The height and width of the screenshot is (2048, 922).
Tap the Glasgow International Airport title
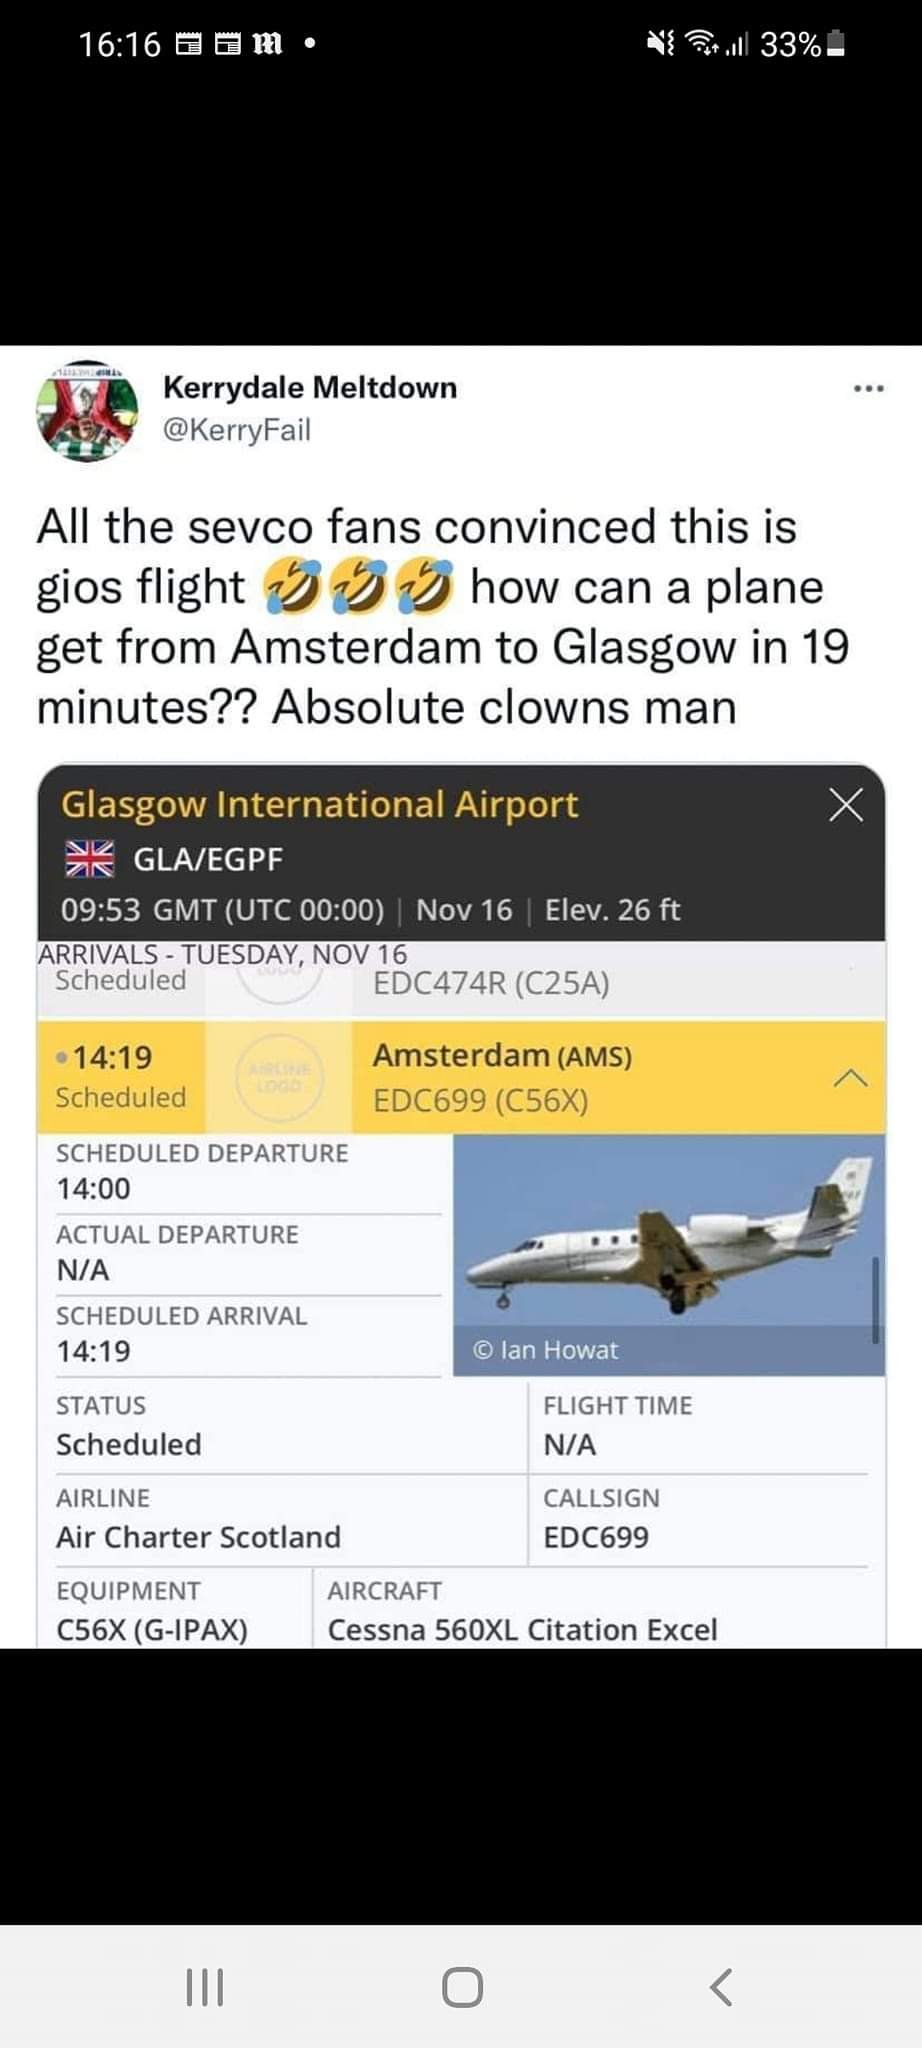pyautogui.click(x=320, y=805)
